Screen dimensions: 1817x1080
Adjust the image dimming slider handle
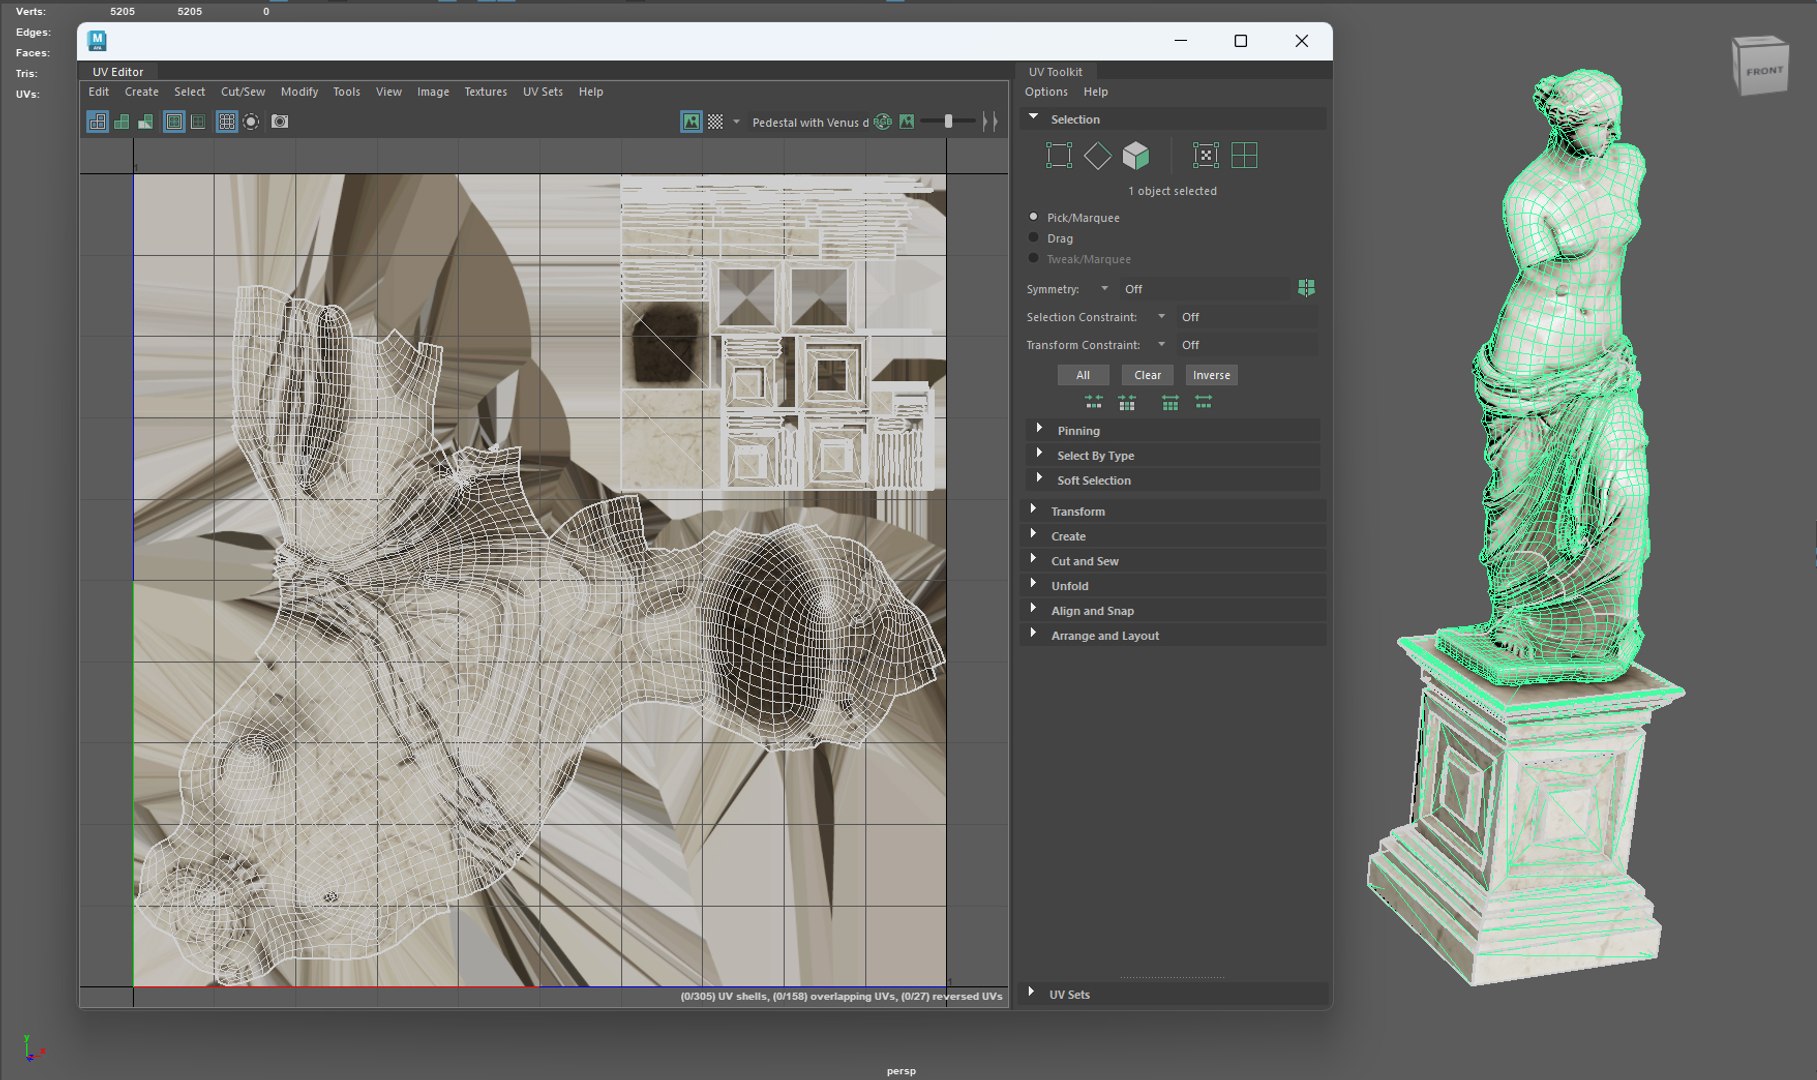(x=948, y=122)
